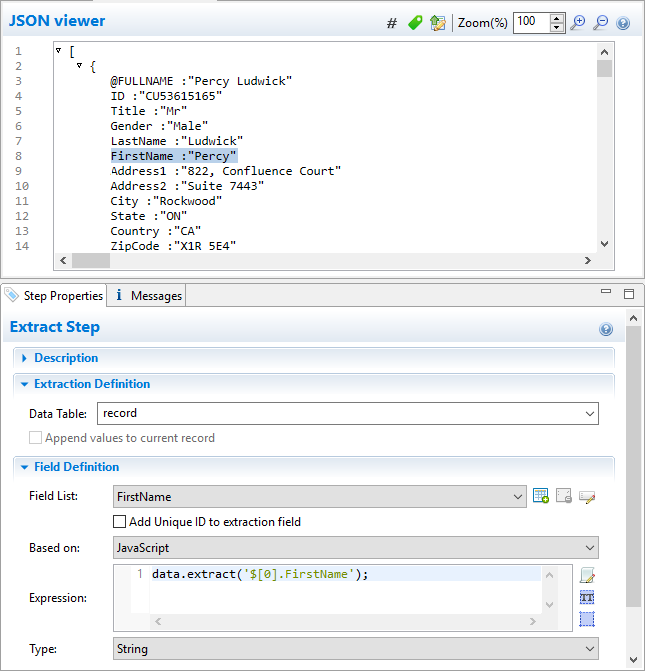
Task: Click the zoom in magnifier icon
Action: (578, 23)
